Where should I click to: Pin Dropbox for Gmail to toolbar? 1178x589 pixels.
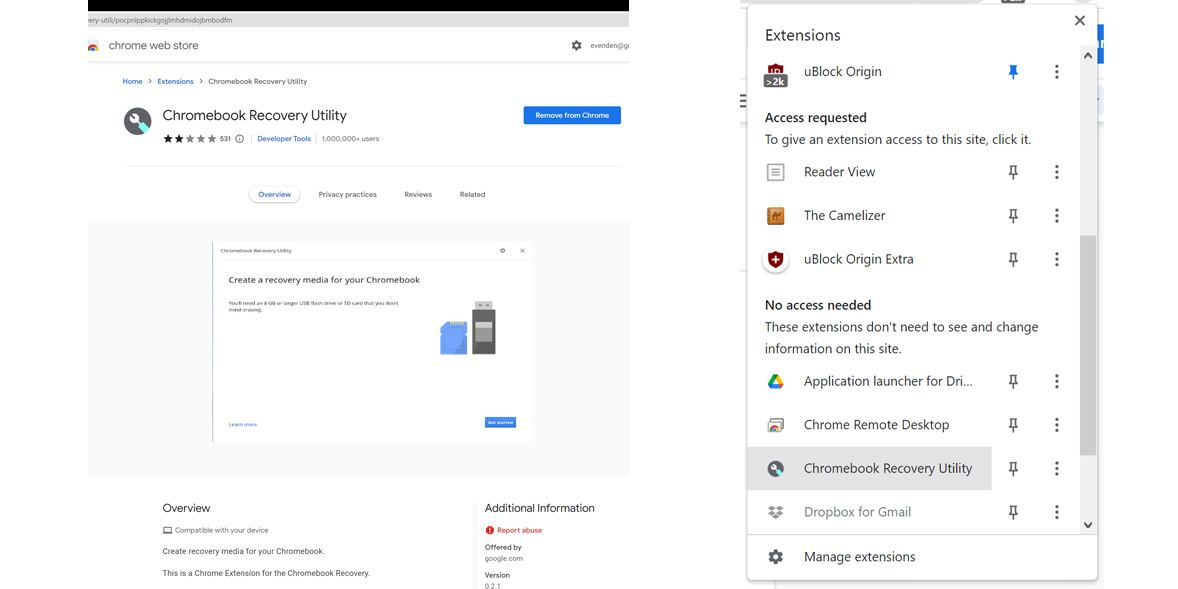pyautogui.click(x=1013, y=512)
